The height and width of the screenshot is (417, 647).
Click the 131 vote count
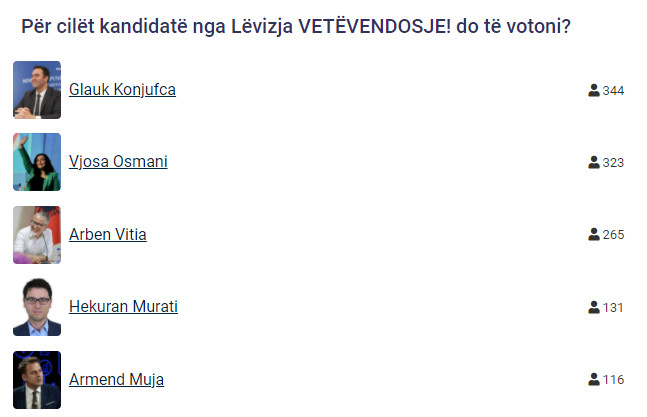pos(613,308)
